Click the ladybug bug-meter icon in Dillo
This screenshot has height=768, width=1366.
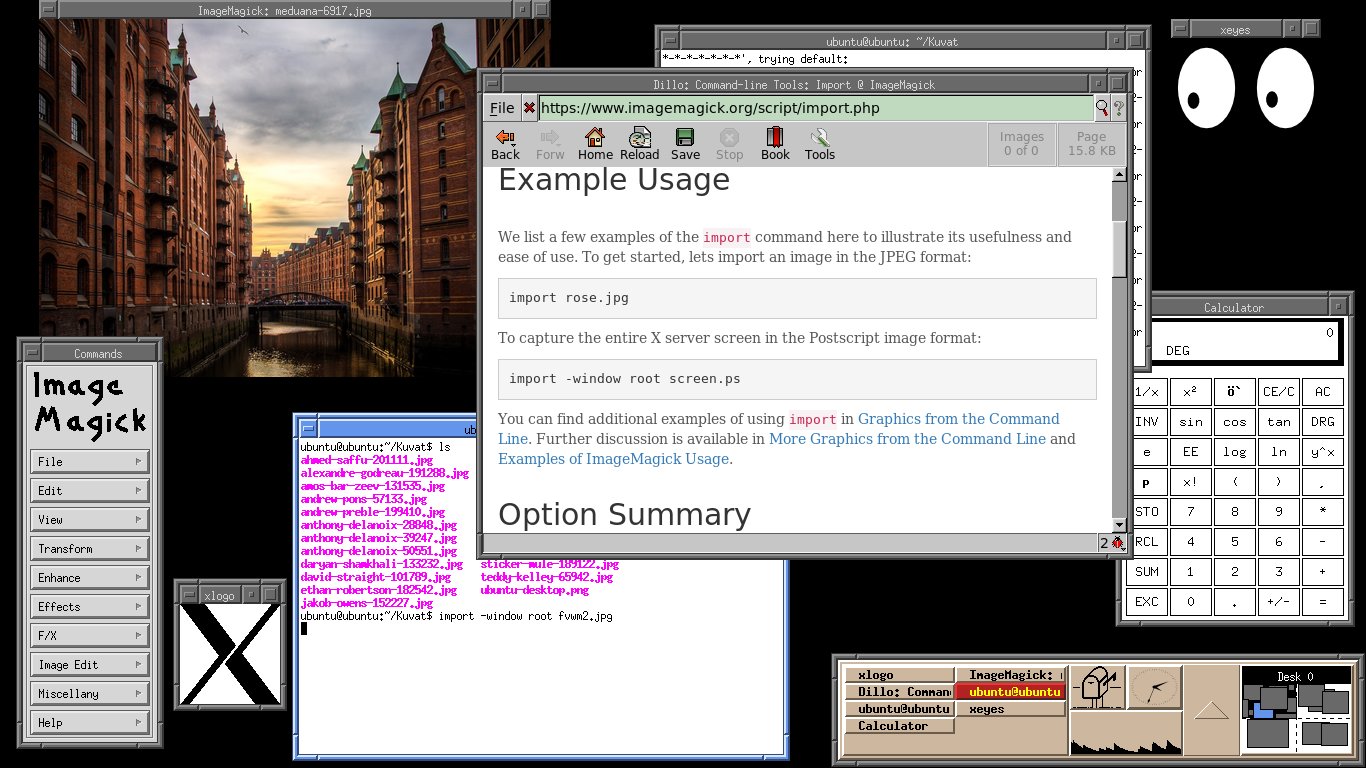pyautogui.click(x=1118, y=543)
